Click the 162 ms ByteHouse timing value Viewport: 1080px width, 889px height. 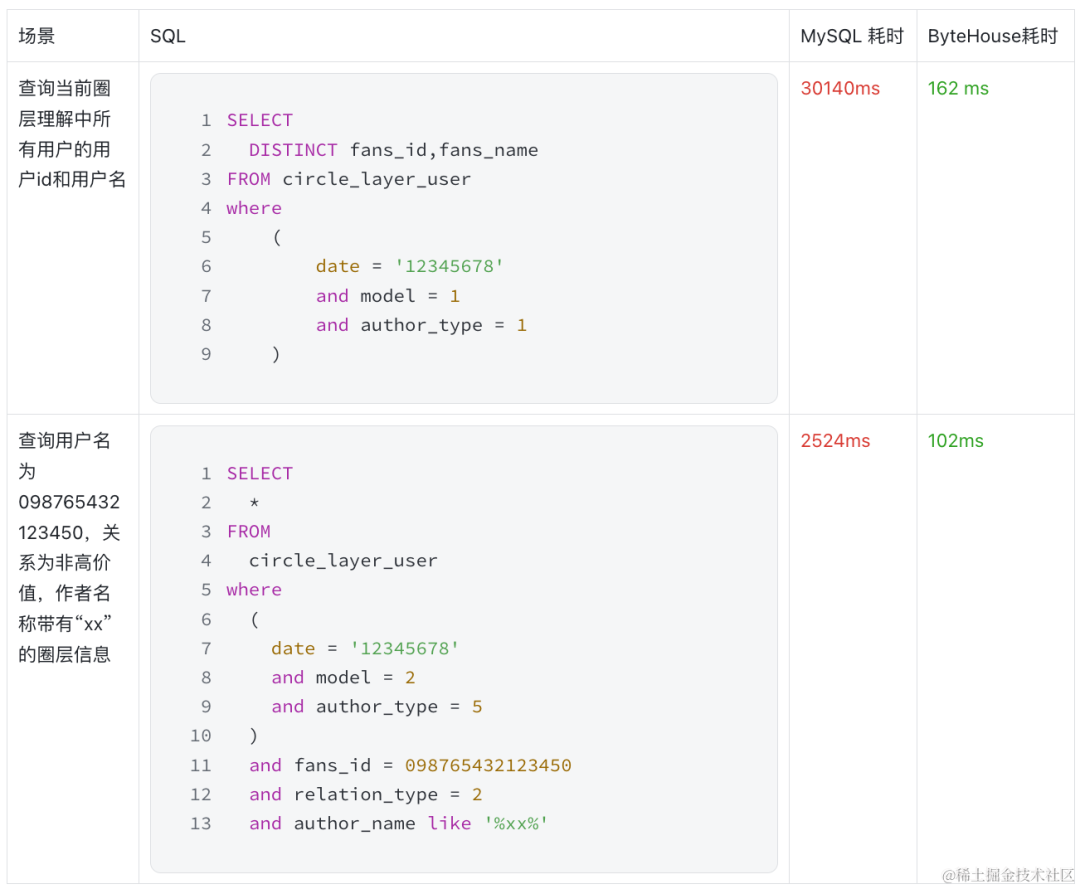click(x=957, y=88)
